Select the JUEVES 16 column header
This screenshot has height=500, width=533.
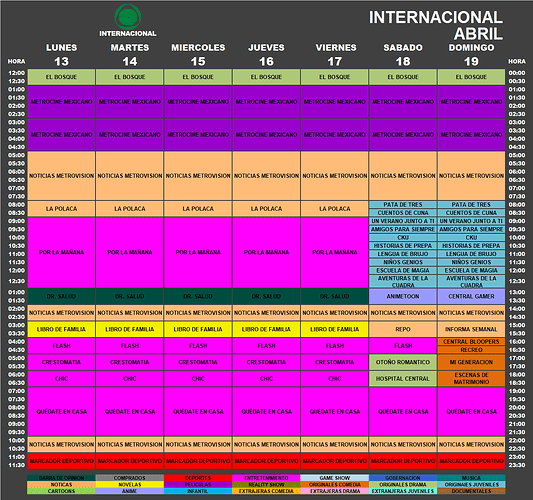coord(266,54)
